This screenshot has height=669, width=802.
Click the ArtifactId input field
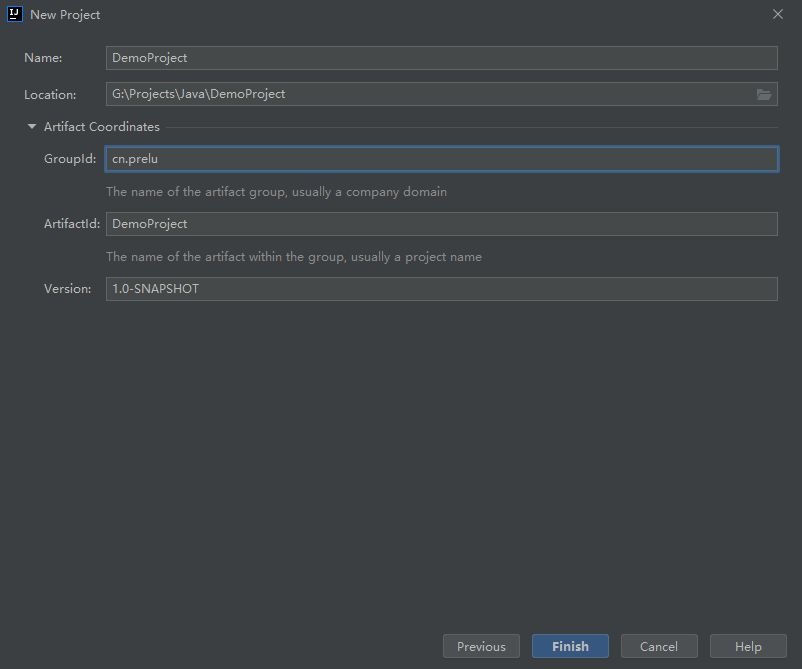point(442,224)
